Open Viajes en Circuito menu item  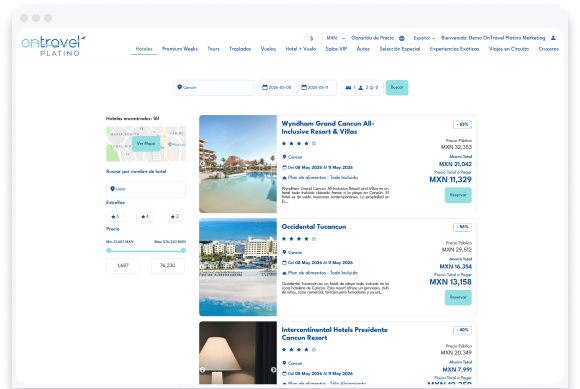tap(509, 49)
